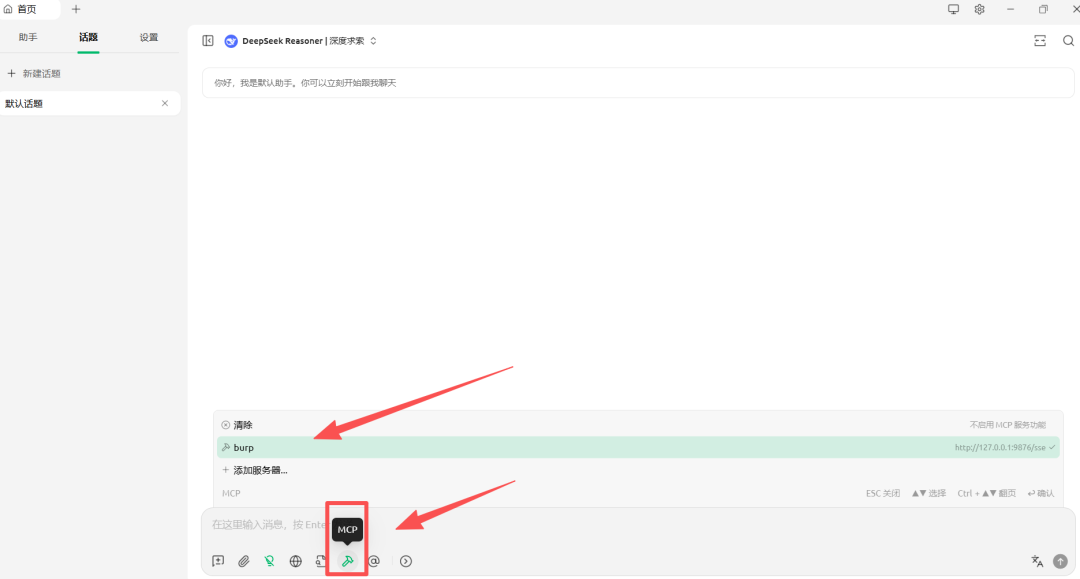The width and height of the screenshot is (1080, 579).
Task: Click 新建话题 to create a topic
Action: (x=41, y=74)
